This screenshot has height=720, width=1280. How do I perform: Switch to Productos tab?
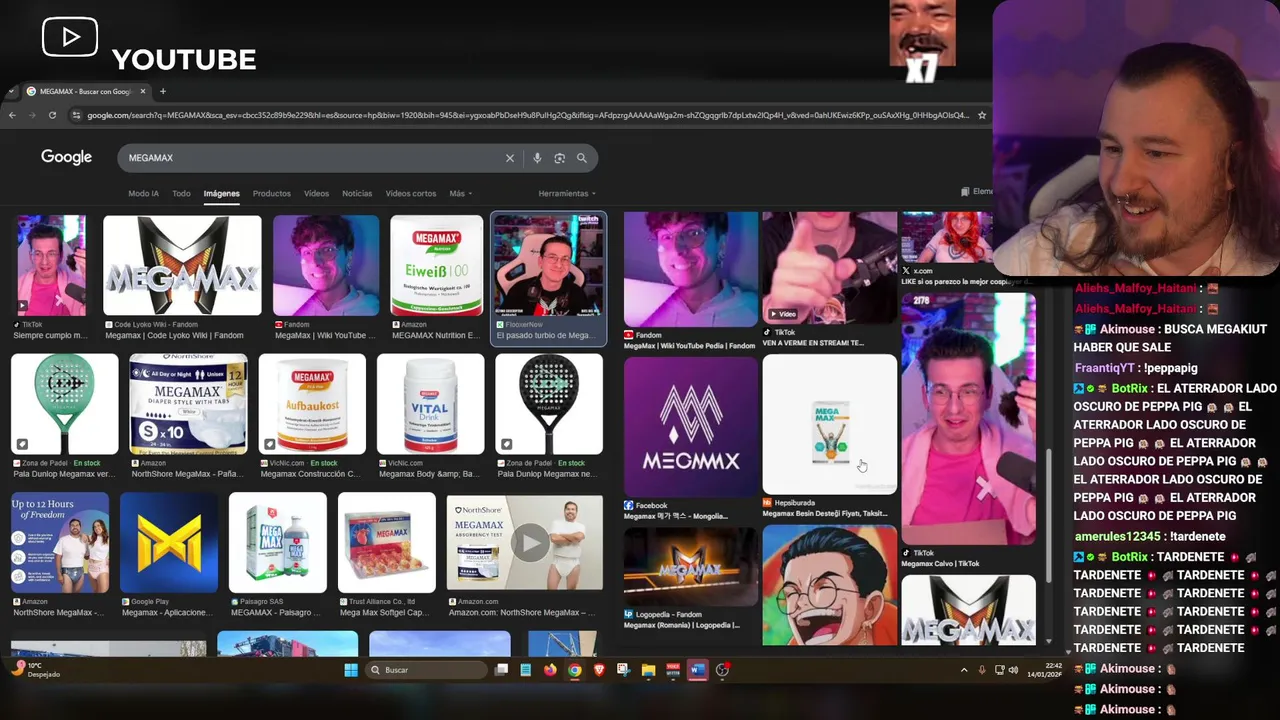pos(272,193)
